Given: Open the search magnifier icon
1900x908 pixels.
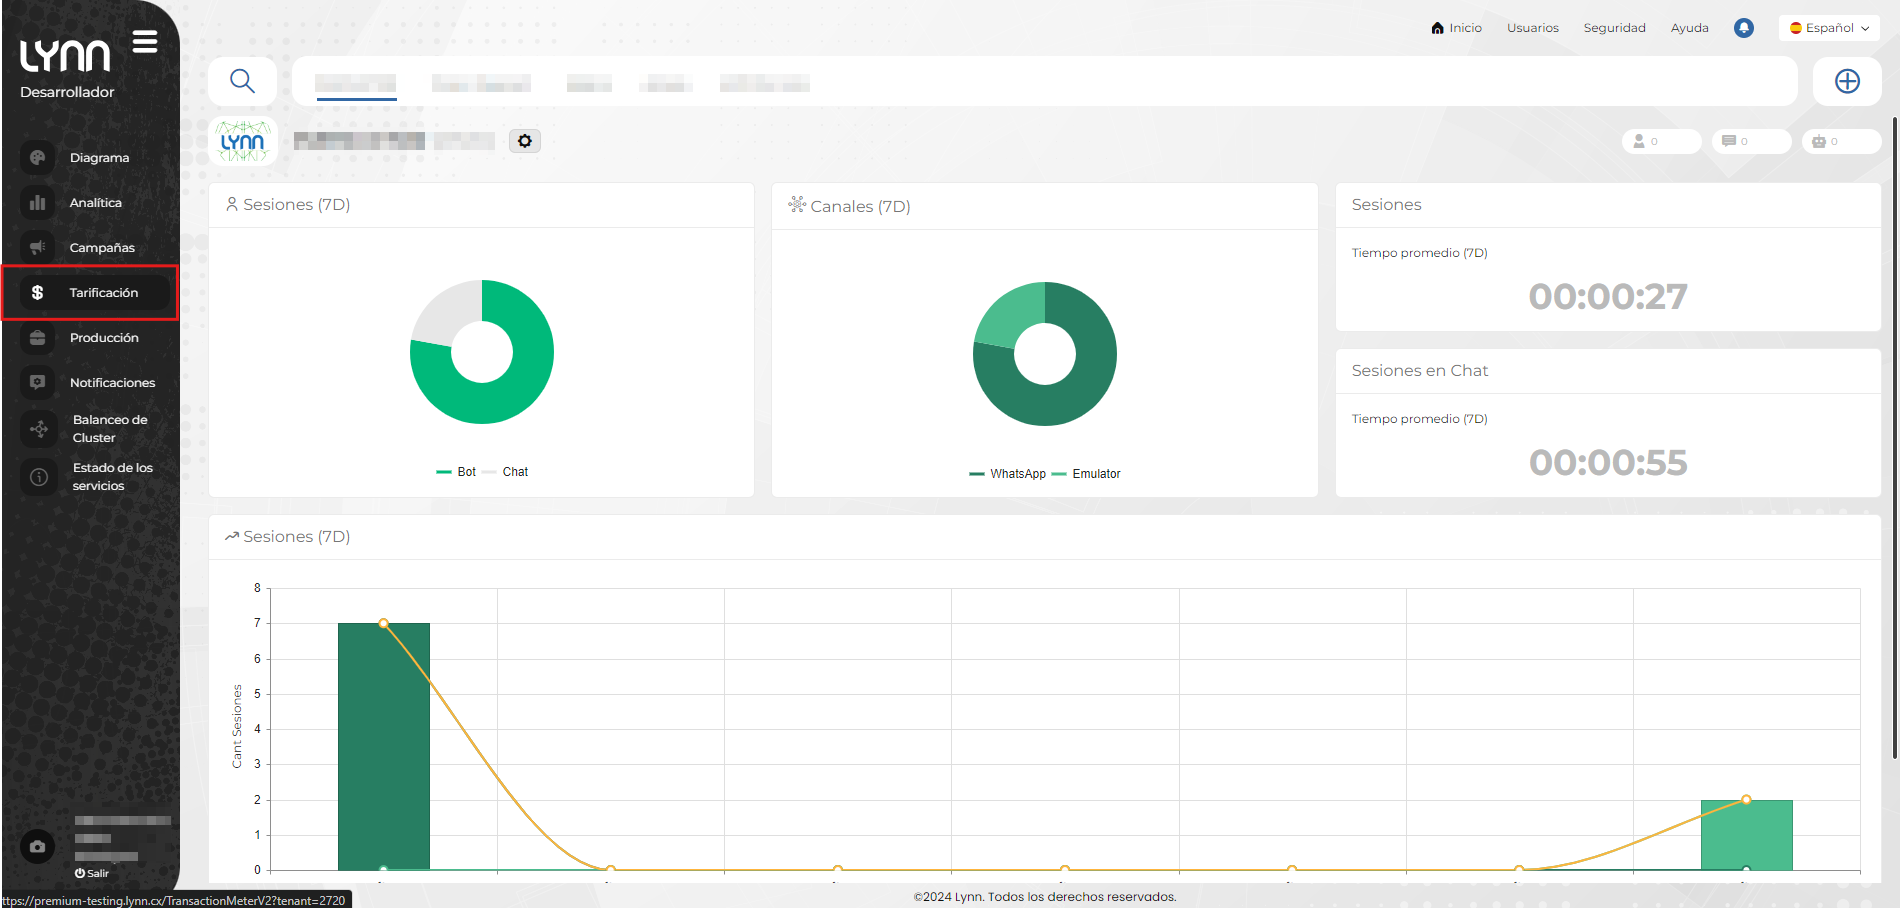Looking at the screenshot, I should click(x=242, y=81).
